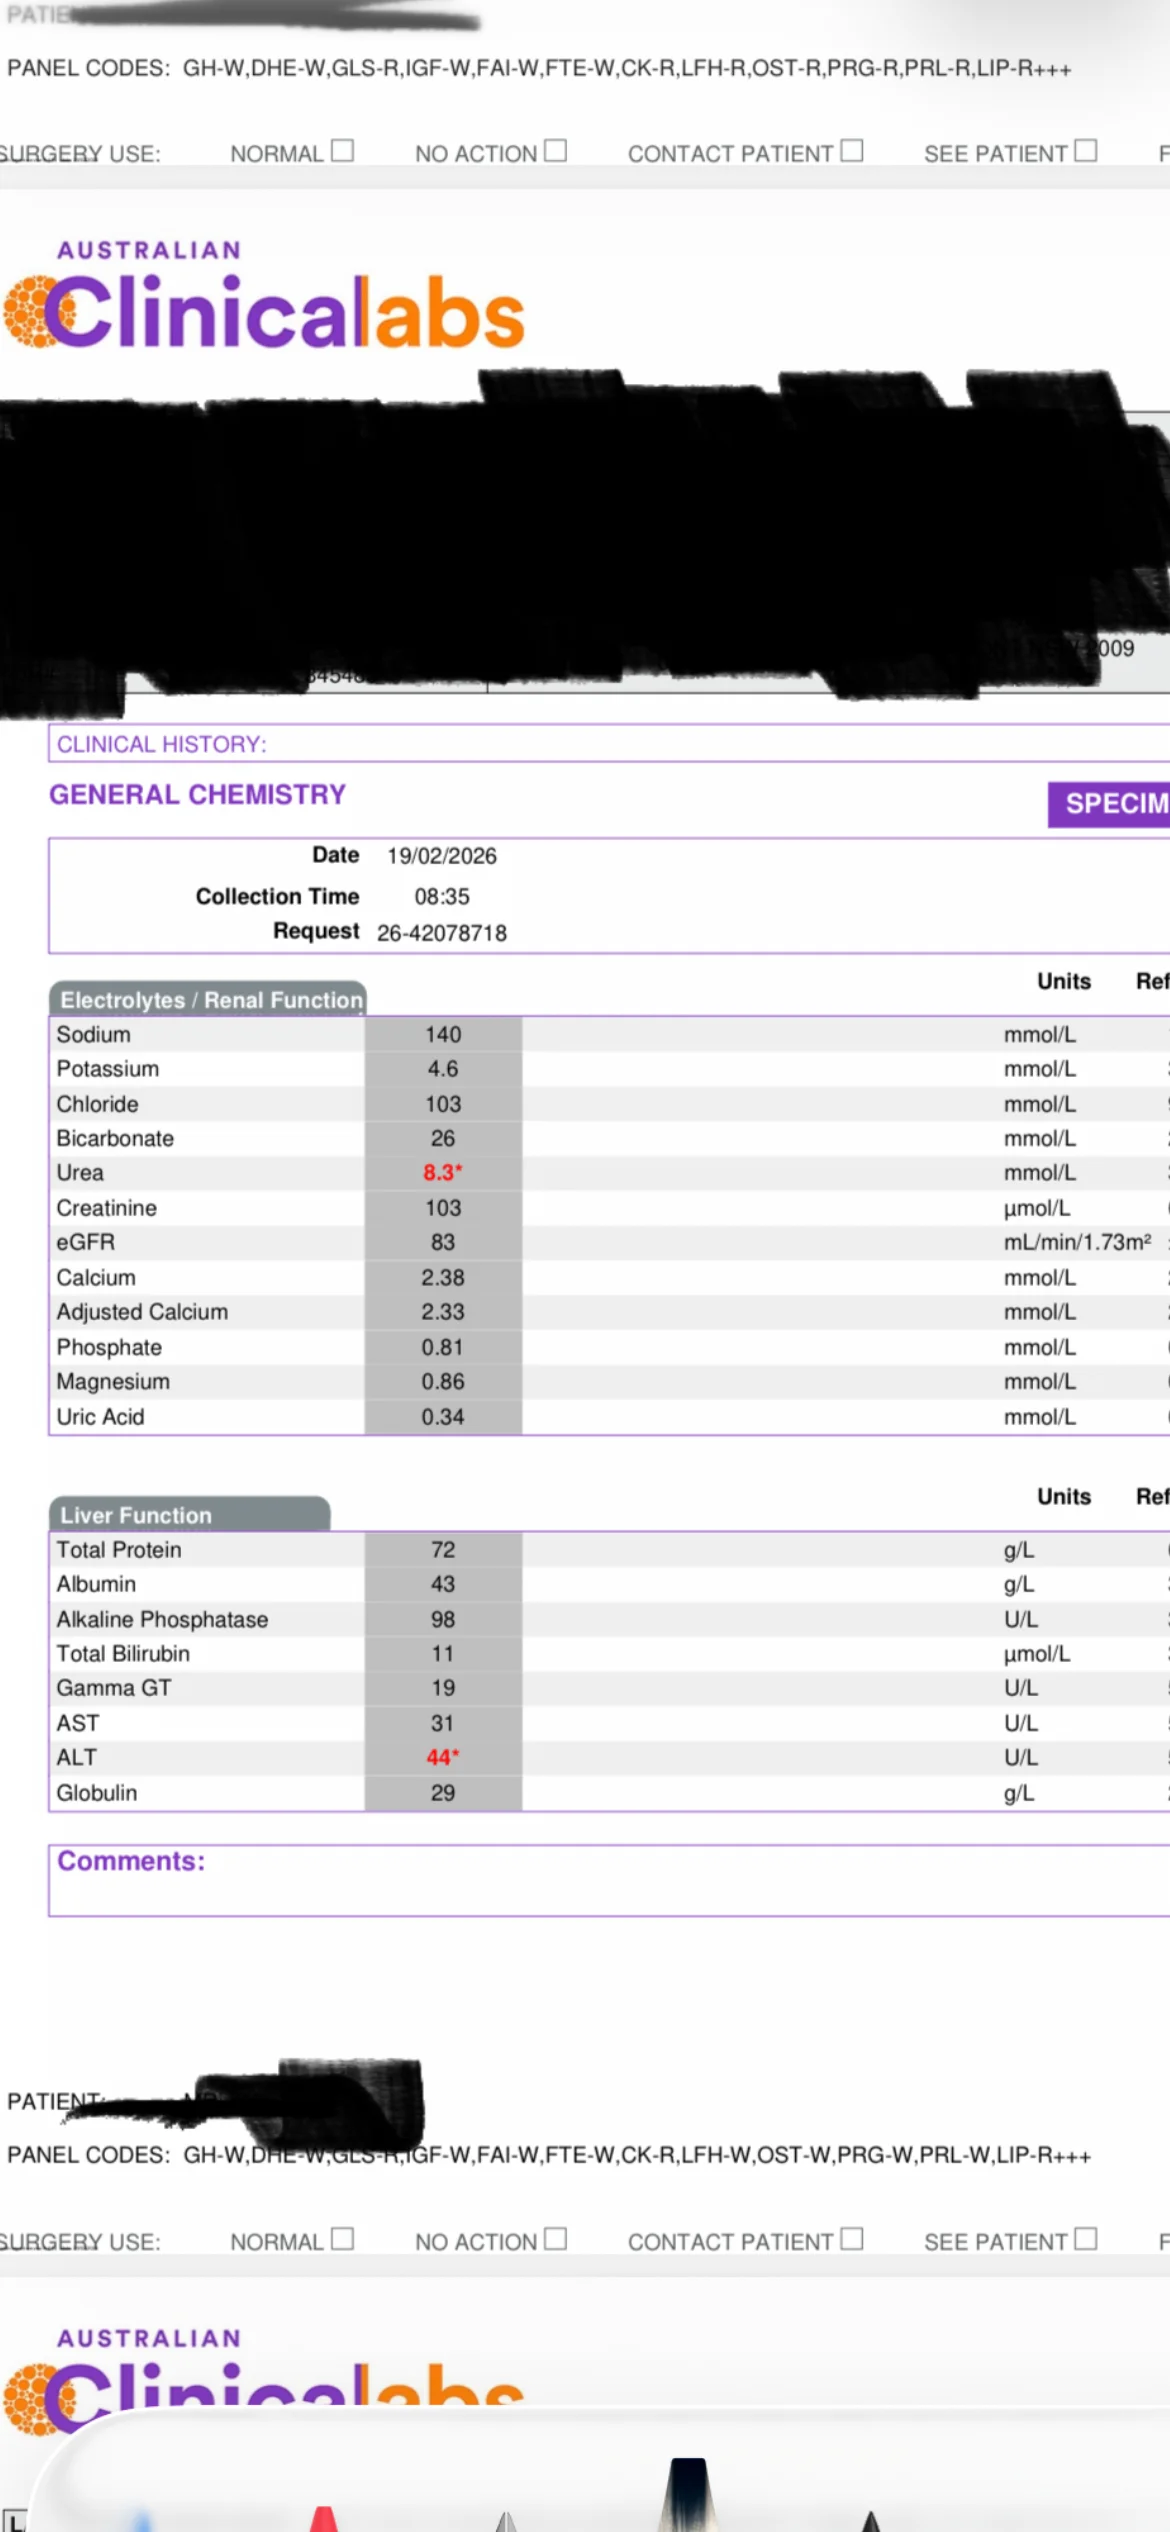Tap the flagged red Urea value 8.3

pos(442,1173)
